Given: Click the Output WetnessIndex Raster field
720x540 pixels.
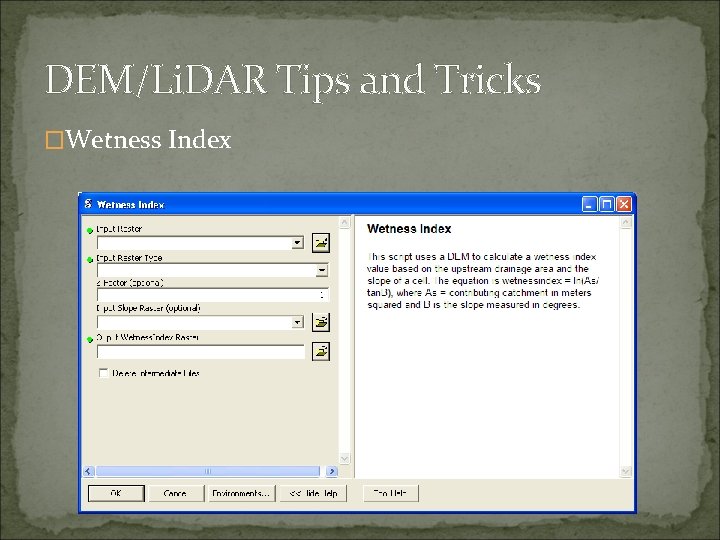Looking at the screenshot, I should pyautogui.click(x=201, y=352).
